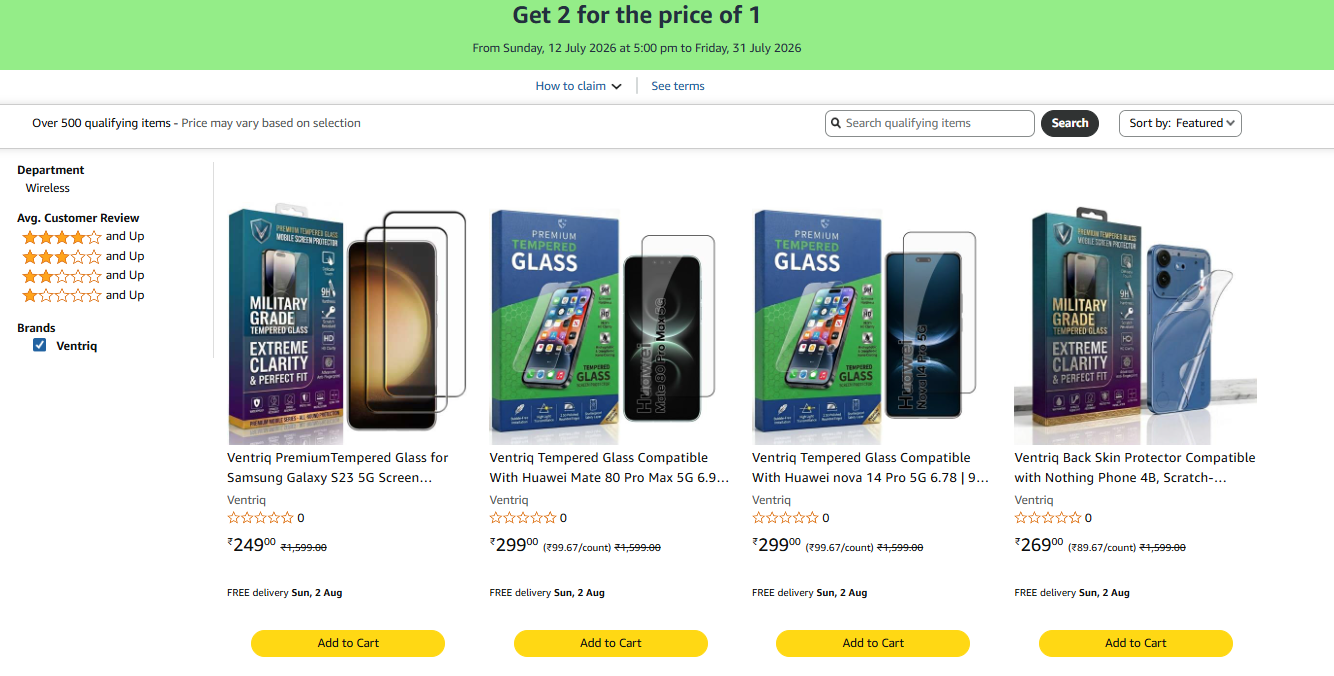Add Nothing Phone 4B skin protector to cart
The height and width of the screenshot is (676, 1334).
coord(1136,643)
